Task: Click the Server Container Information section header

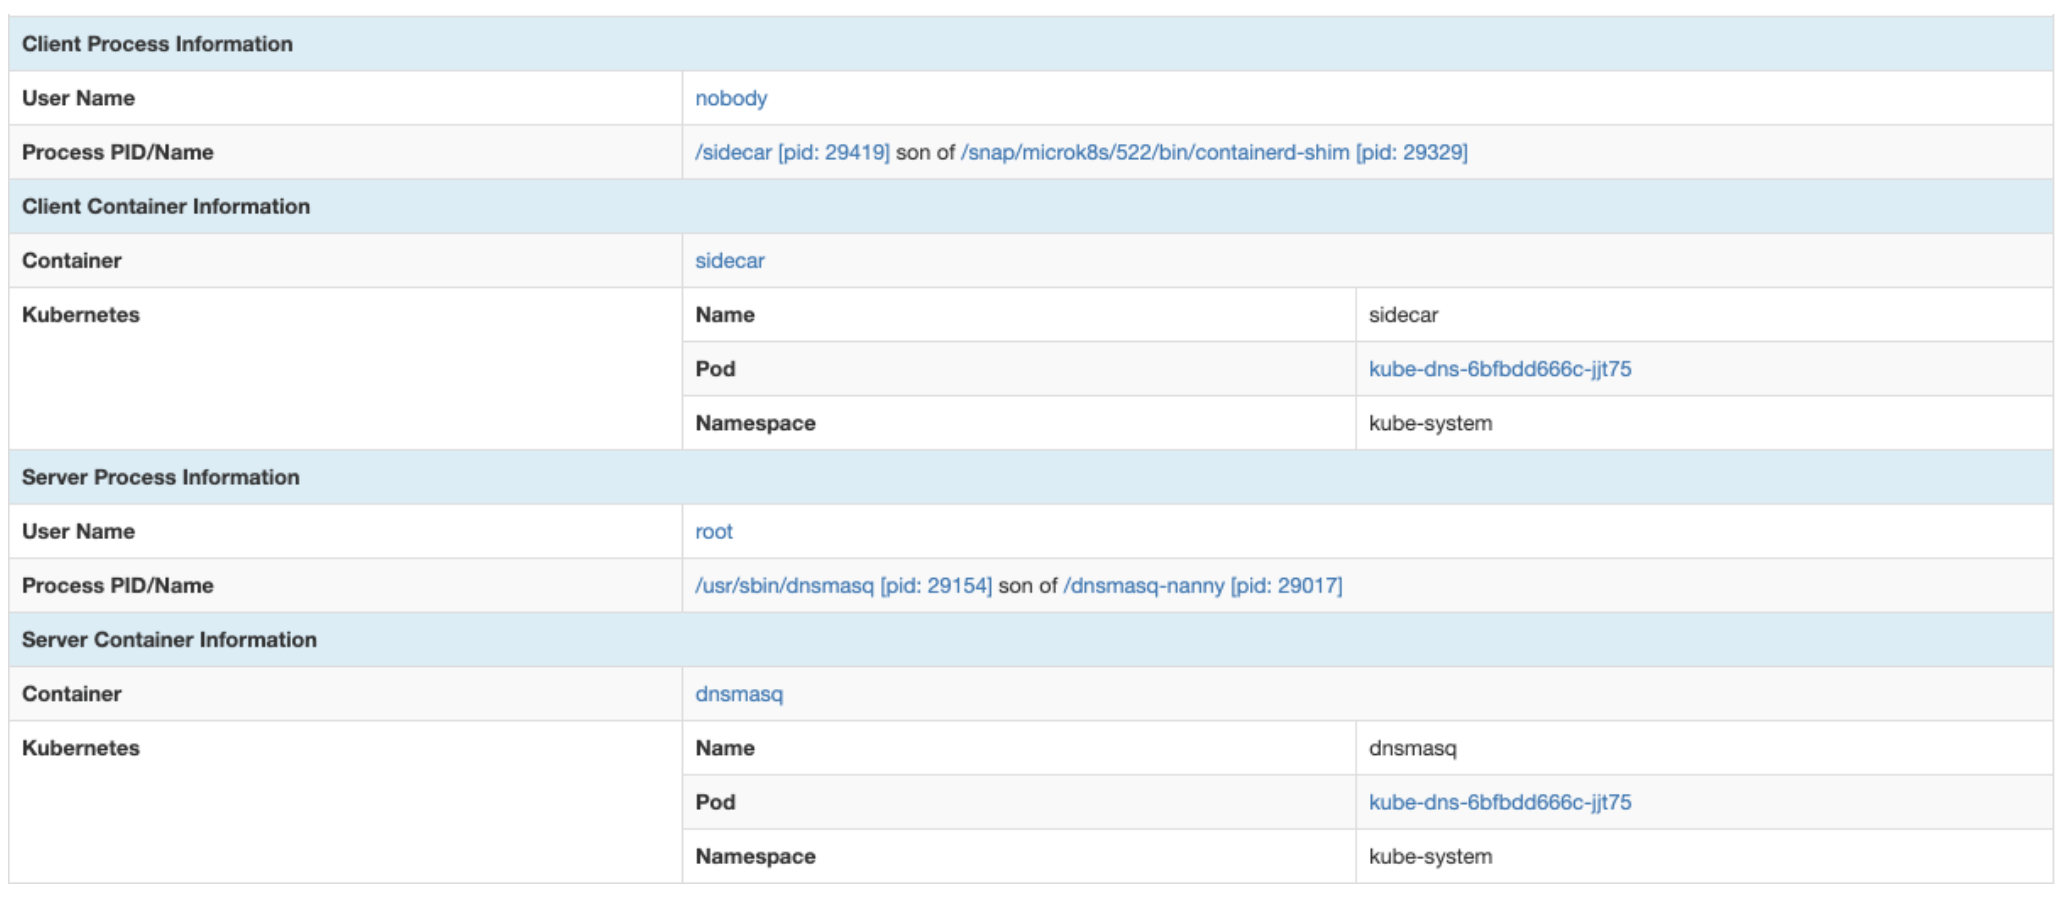Action: (x=169, y=640)
